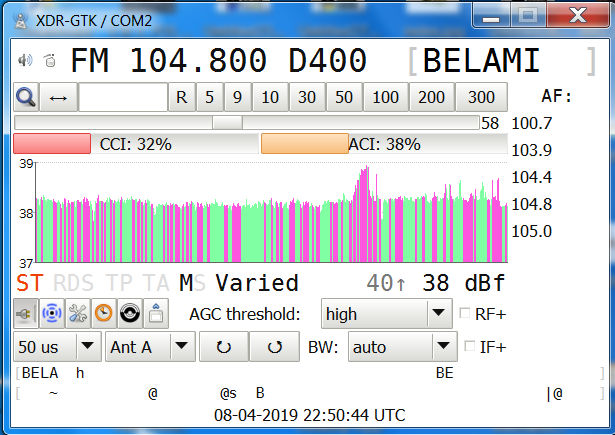This screenshot has height=435, width=615.
Task: Click the RDS indicator label
Action: [73, 283]
